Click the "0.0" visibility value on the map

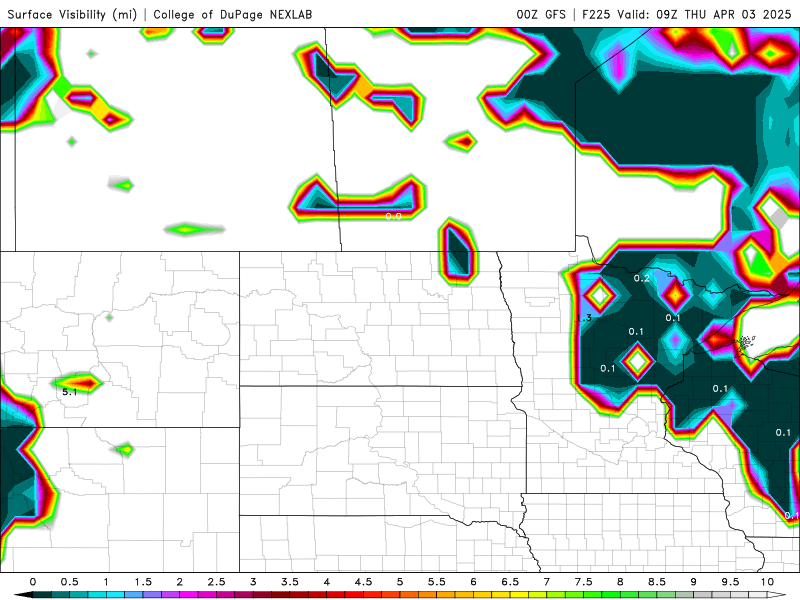[x=393, y=216]
